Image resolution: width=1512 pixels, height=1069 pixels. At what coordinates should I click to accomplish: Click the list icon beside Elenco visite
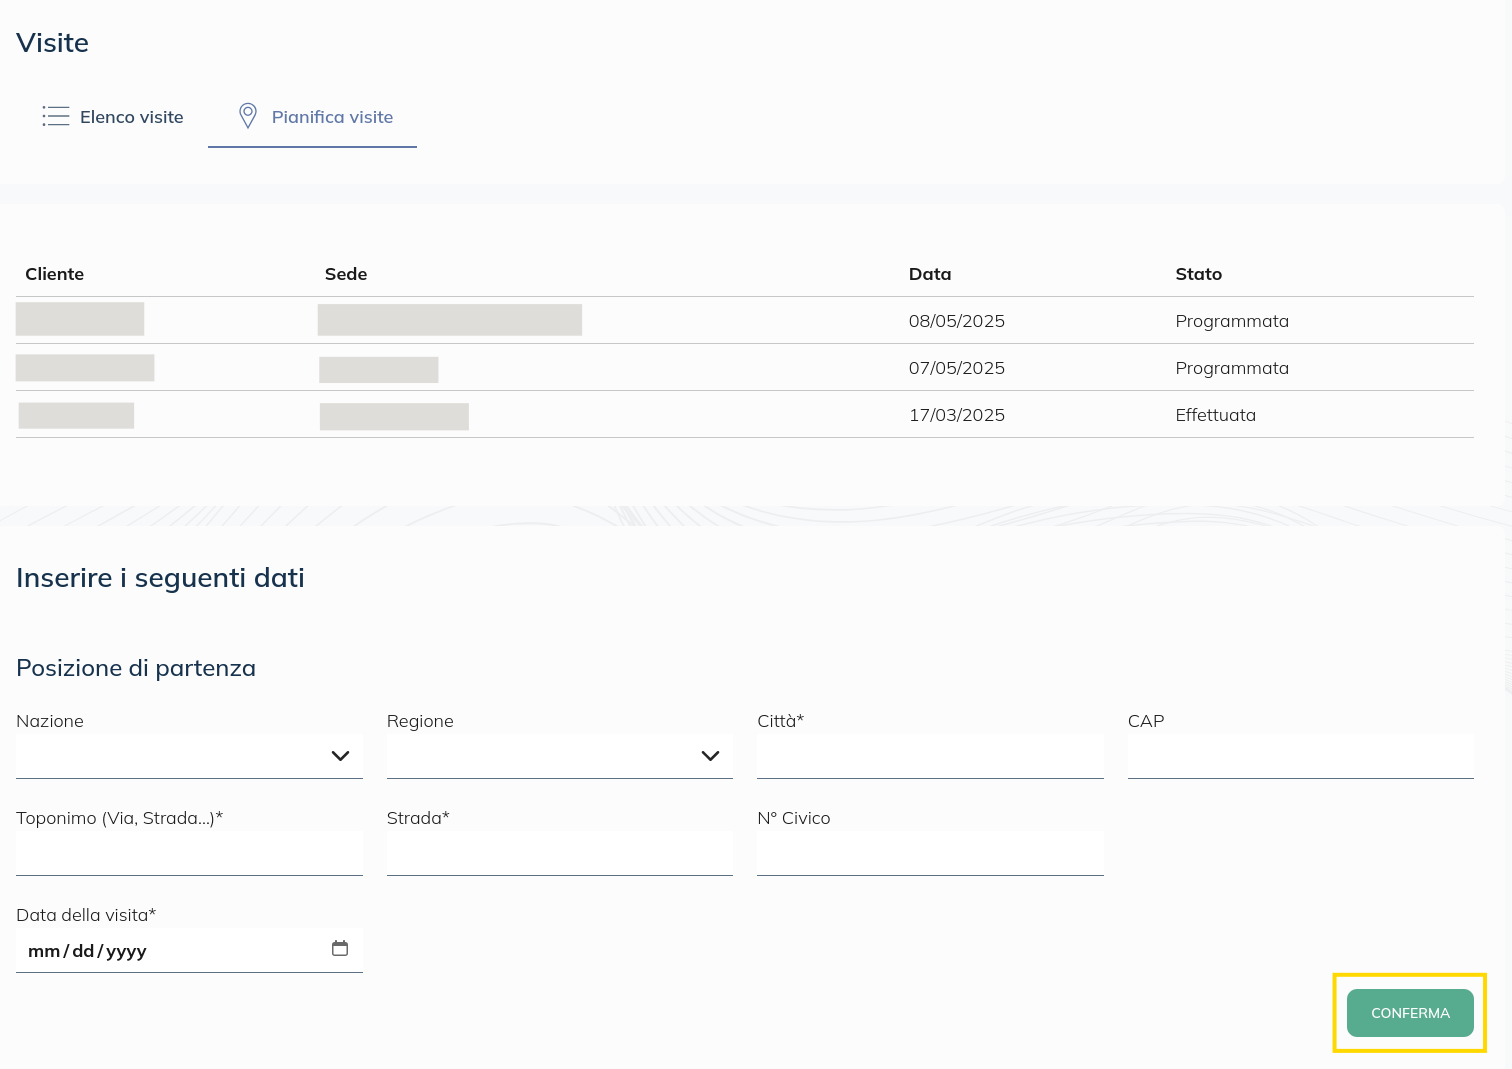(56, 116)
